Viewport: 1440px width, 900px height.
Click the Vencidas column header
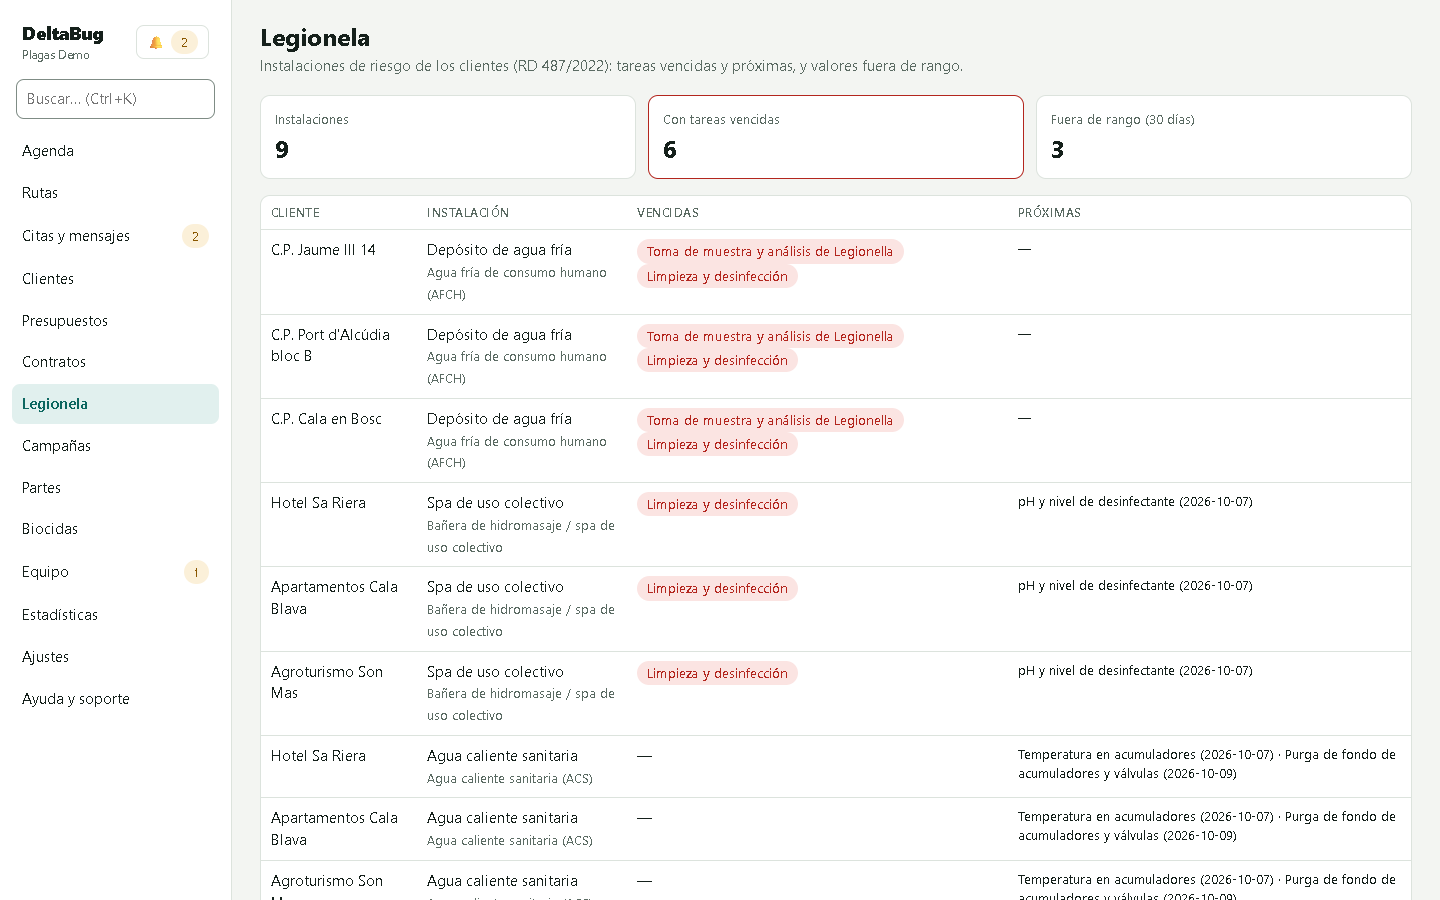(x=668, y=213)
